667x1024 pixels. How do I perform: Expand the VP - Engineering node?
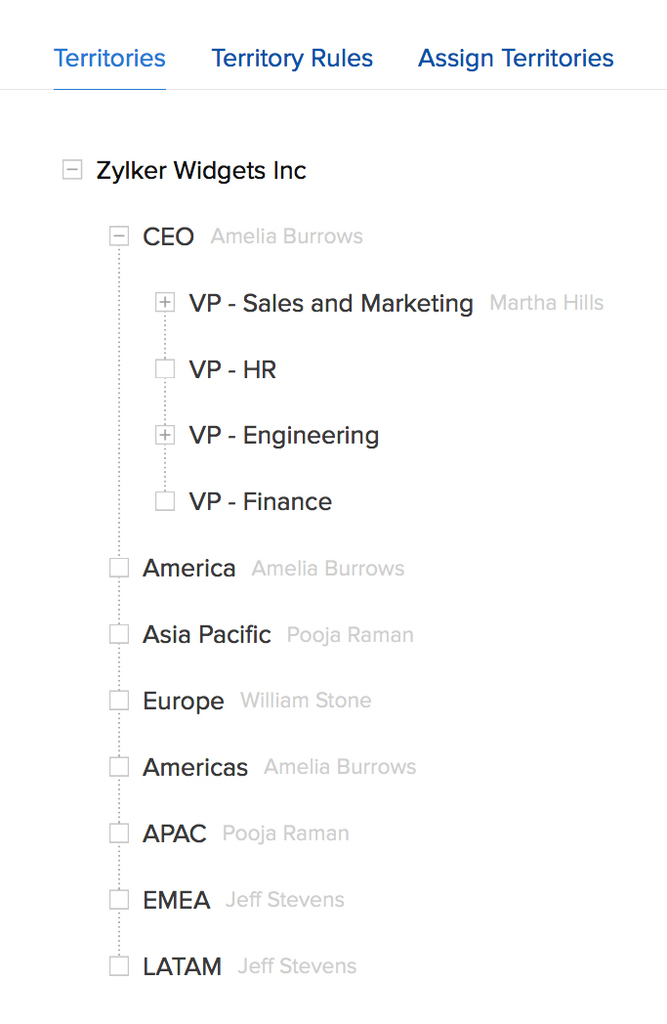[165, 435]
